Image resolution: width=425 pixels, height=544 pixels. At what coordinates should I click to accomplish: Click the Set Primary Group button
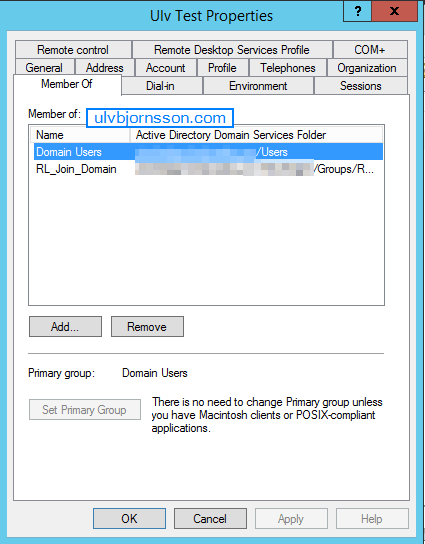click(x=85, y=410)
